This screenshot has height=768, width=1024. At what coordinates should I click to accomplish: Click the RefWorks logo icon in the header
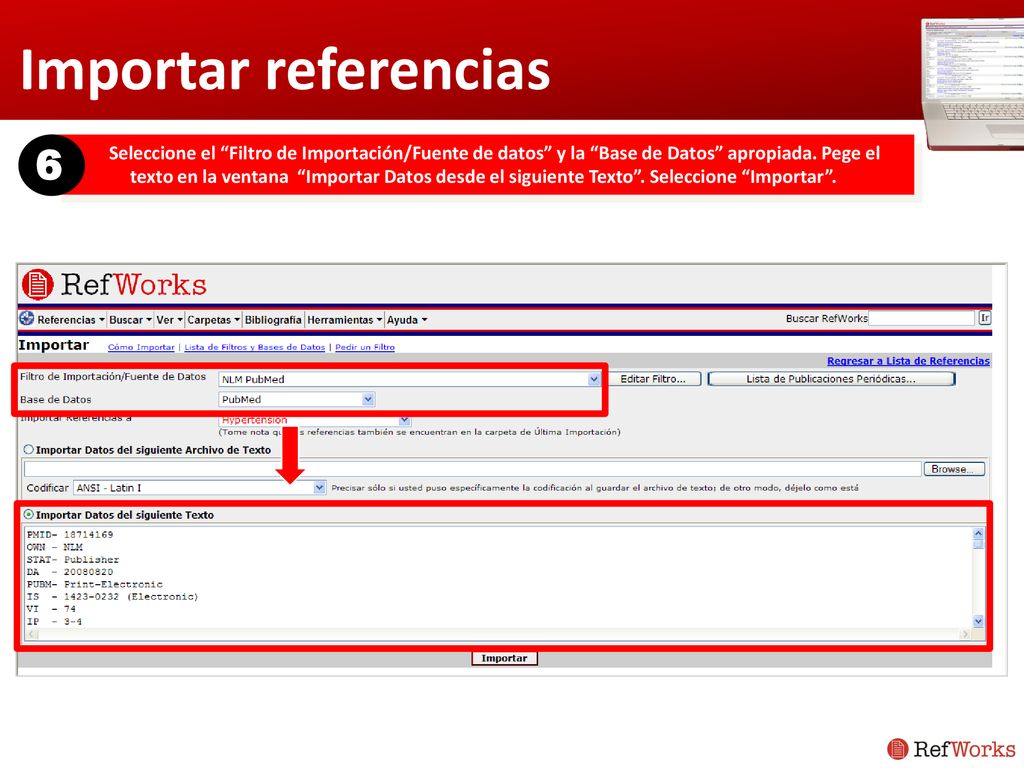[37, 284]
